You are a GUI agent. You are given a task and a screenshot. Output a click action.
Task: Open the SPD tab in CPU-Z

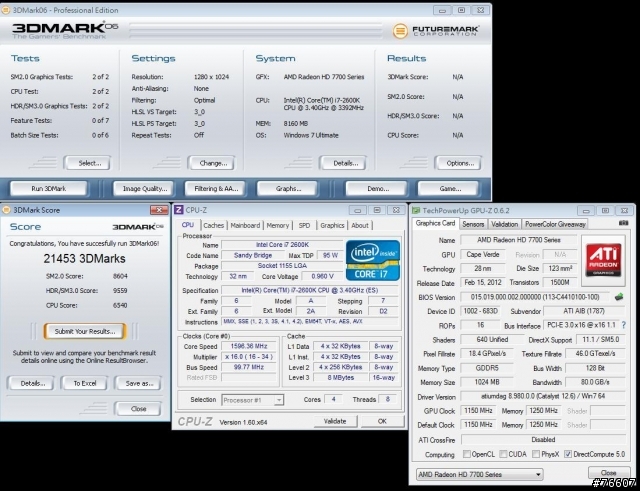[304, 225]
